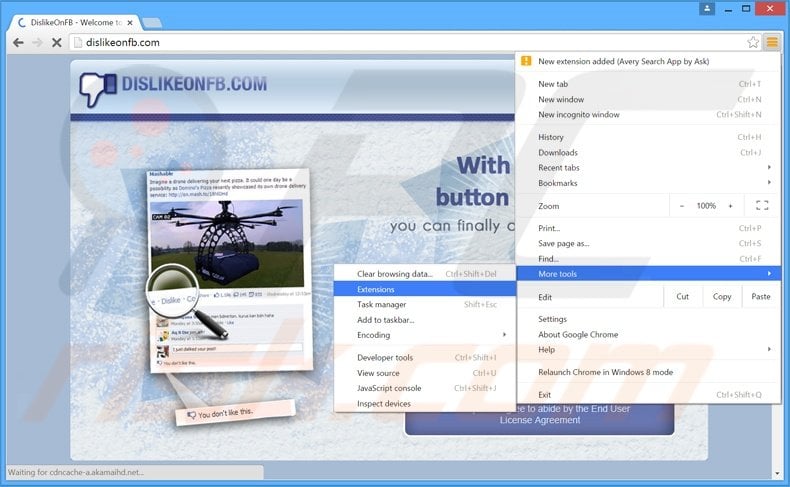The height and width of the screenshot is (487, 790).
Task: Select View source in submenu
Action: click(425, 373)
